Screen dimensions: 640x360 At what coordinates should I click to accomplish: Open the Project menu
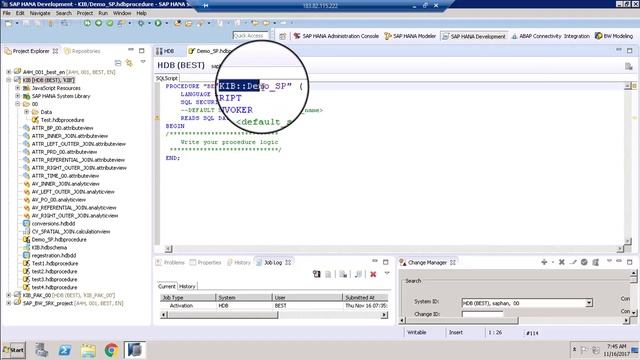[84, 13]
